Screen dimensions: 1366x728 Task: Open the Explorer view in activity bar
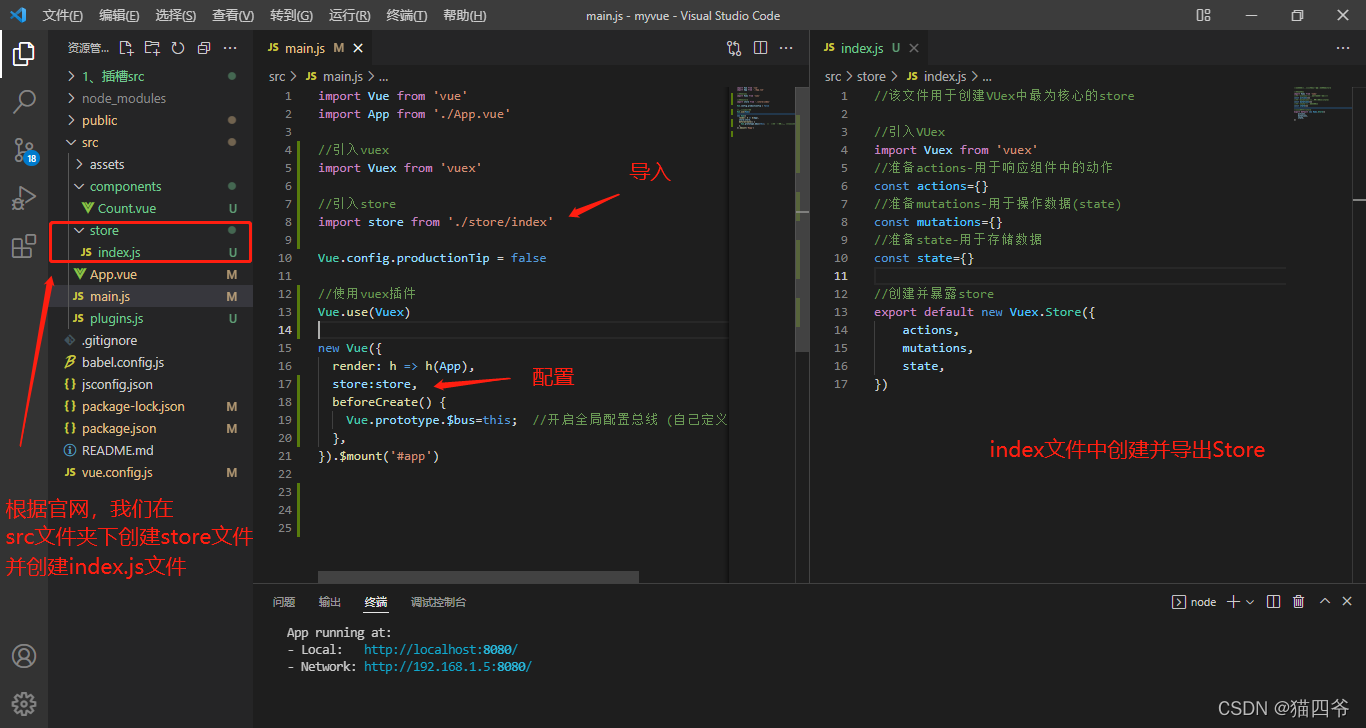click(24, 54)
